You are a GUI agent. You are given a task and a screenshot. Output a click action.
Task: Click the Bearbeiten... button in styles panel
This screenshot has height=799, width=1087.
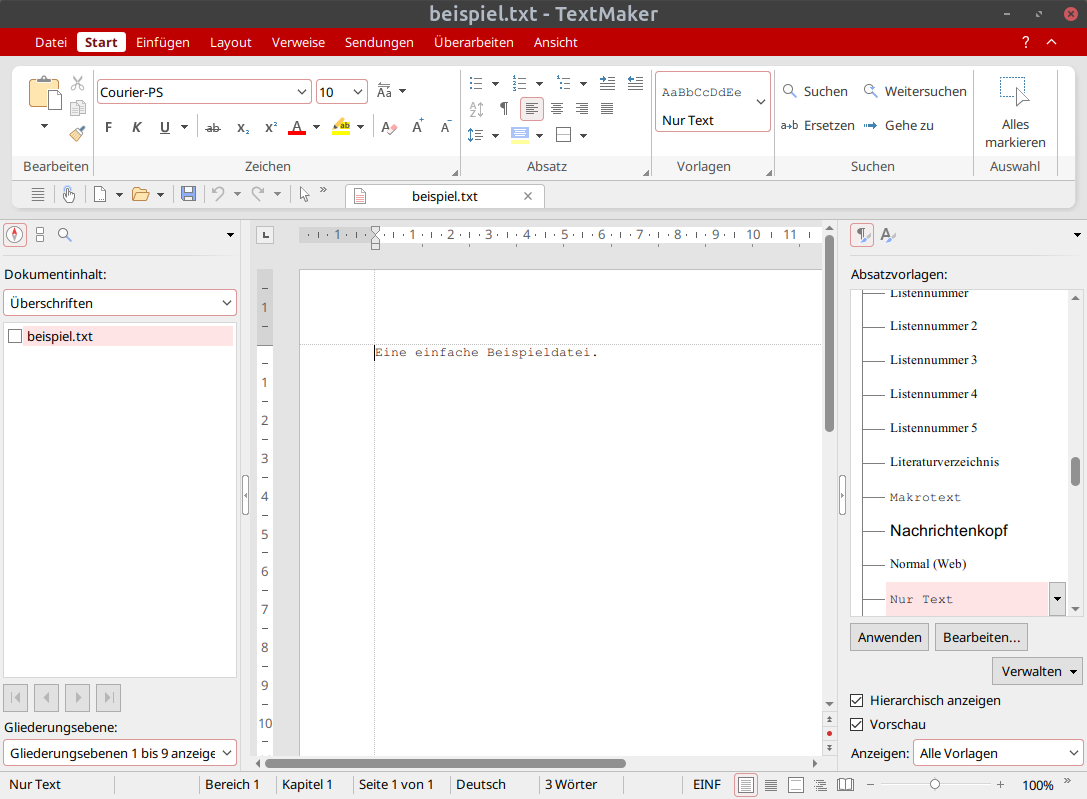(x=981, y=638)
